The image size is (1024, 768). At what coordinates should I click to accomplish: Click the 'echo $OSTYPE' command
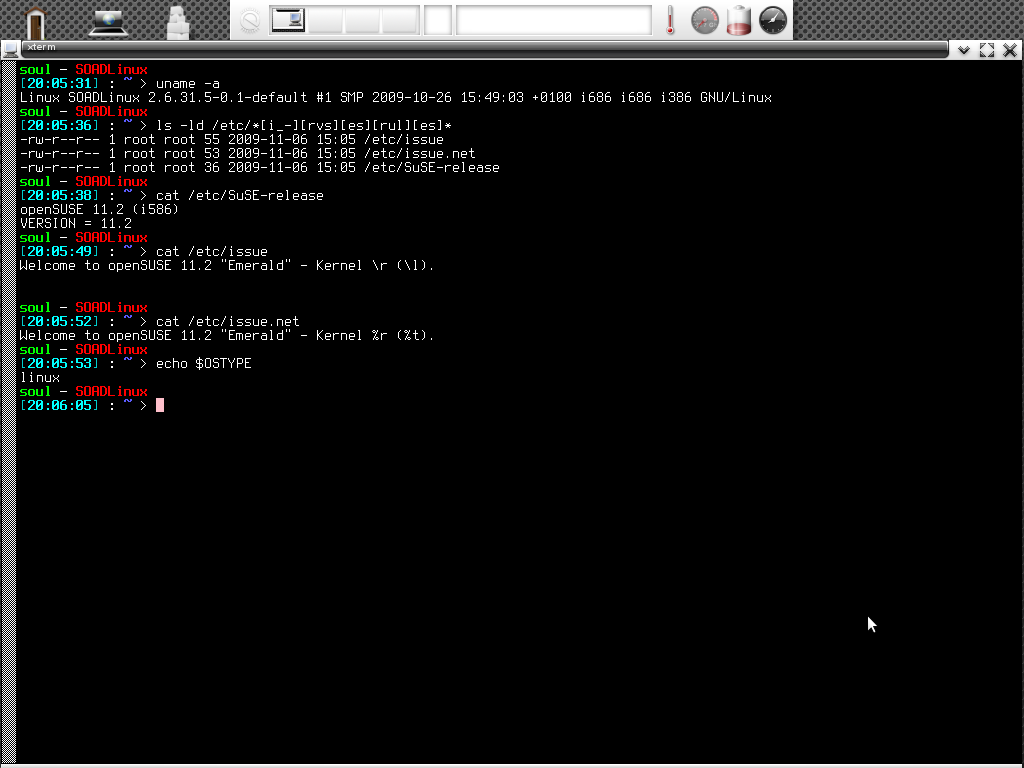tap(204, 364)
